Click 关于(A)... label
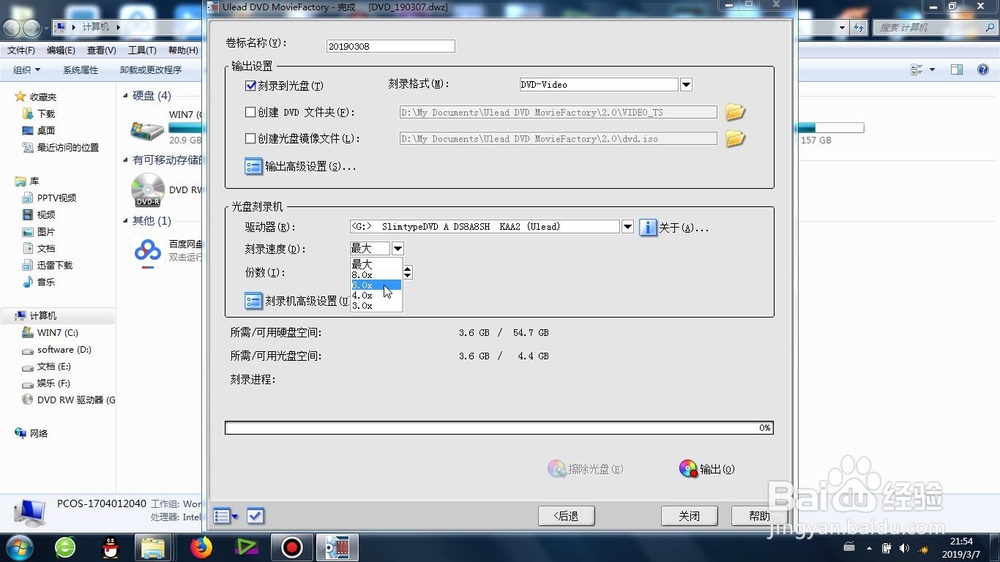This screenshot has height=562, width=1000. [x=683, y=228]
